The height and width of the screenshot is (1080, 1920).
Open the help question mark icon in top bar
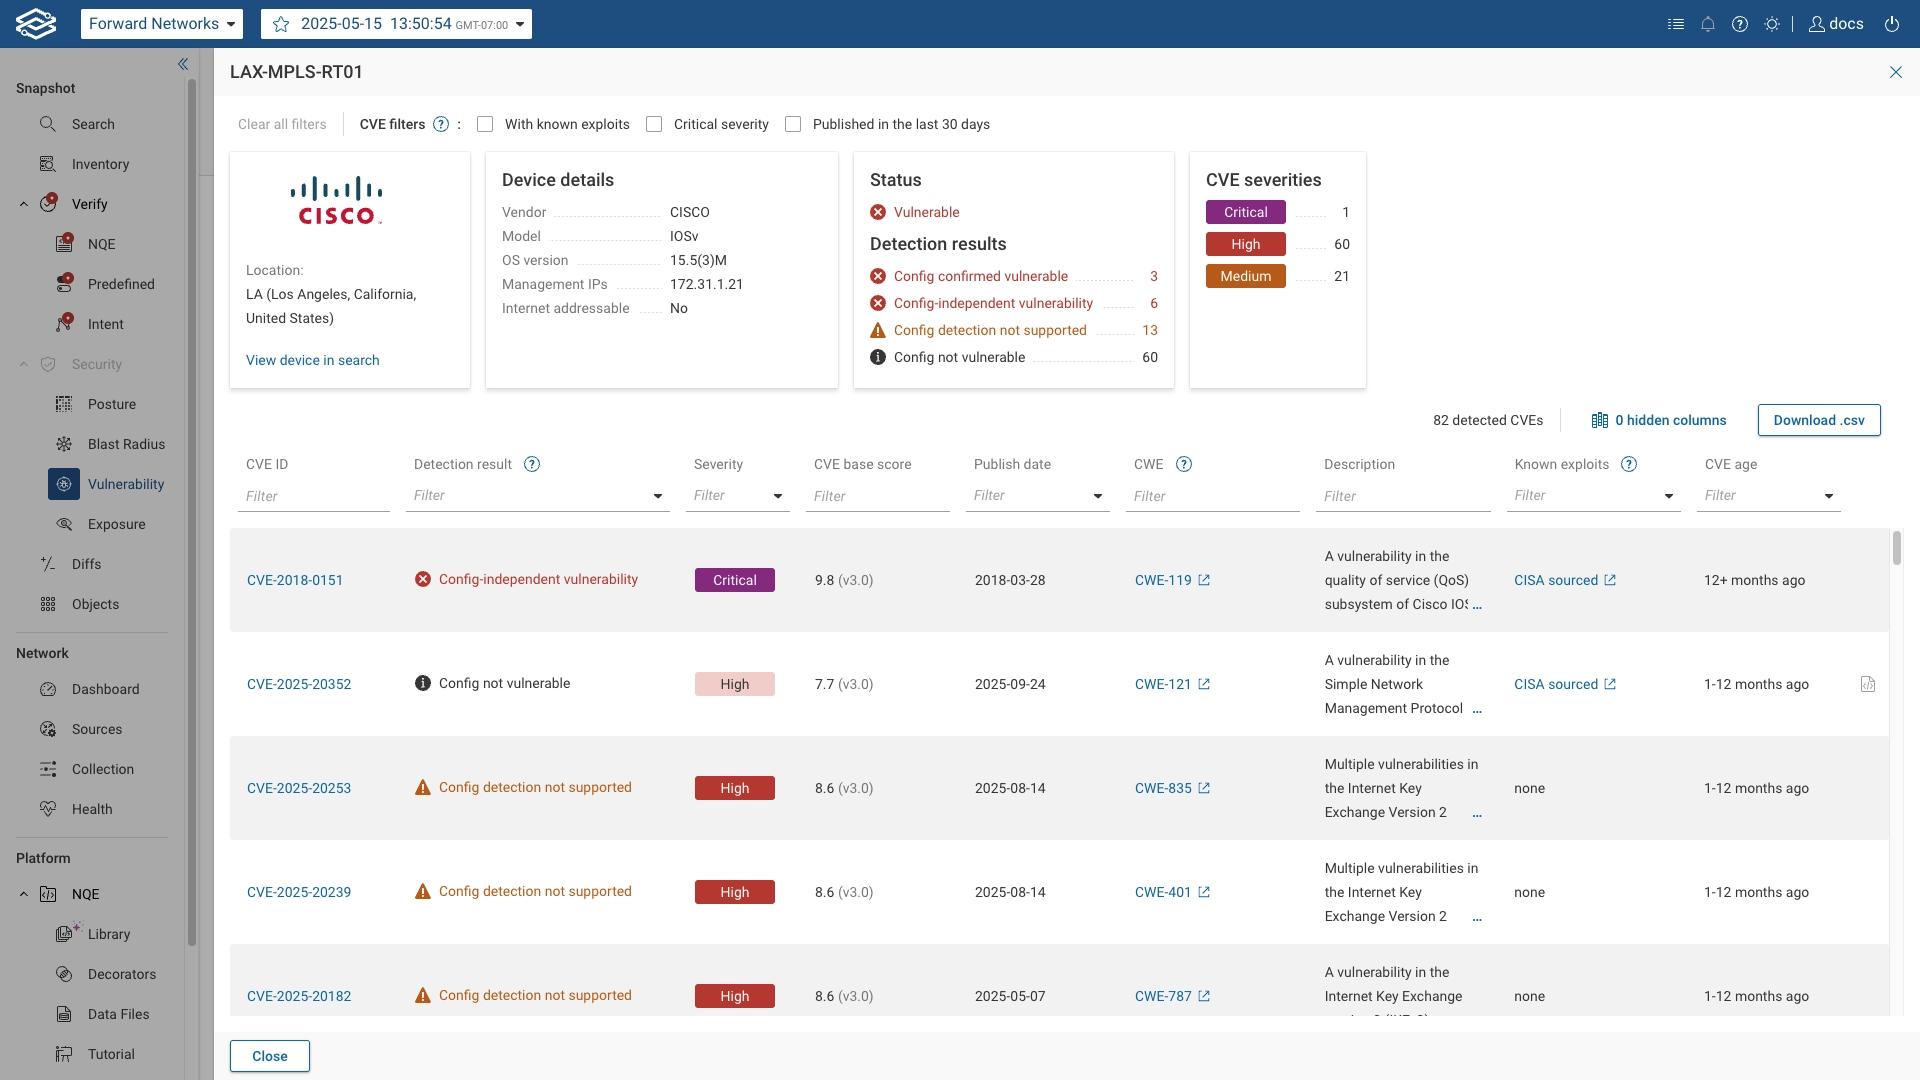tap(1740, 24)
